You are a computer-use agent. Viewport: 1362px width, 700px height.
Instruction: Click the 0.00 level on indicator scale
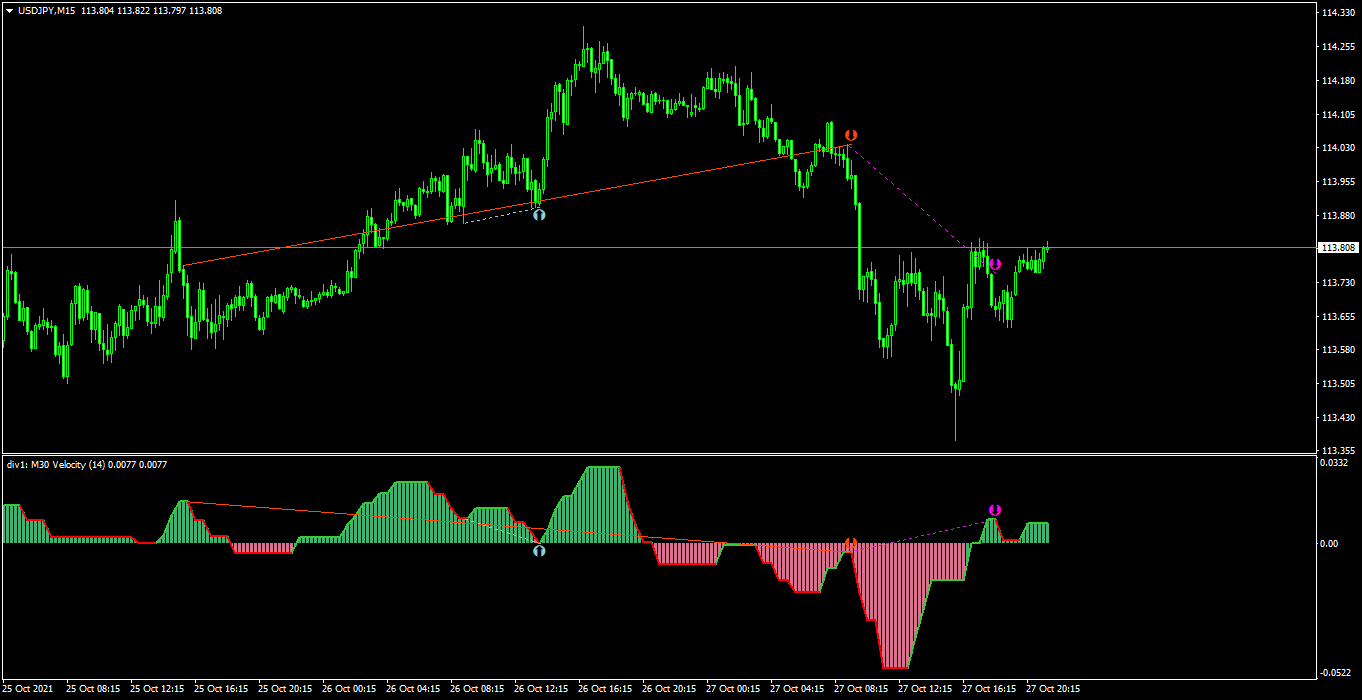(1330, 543)
